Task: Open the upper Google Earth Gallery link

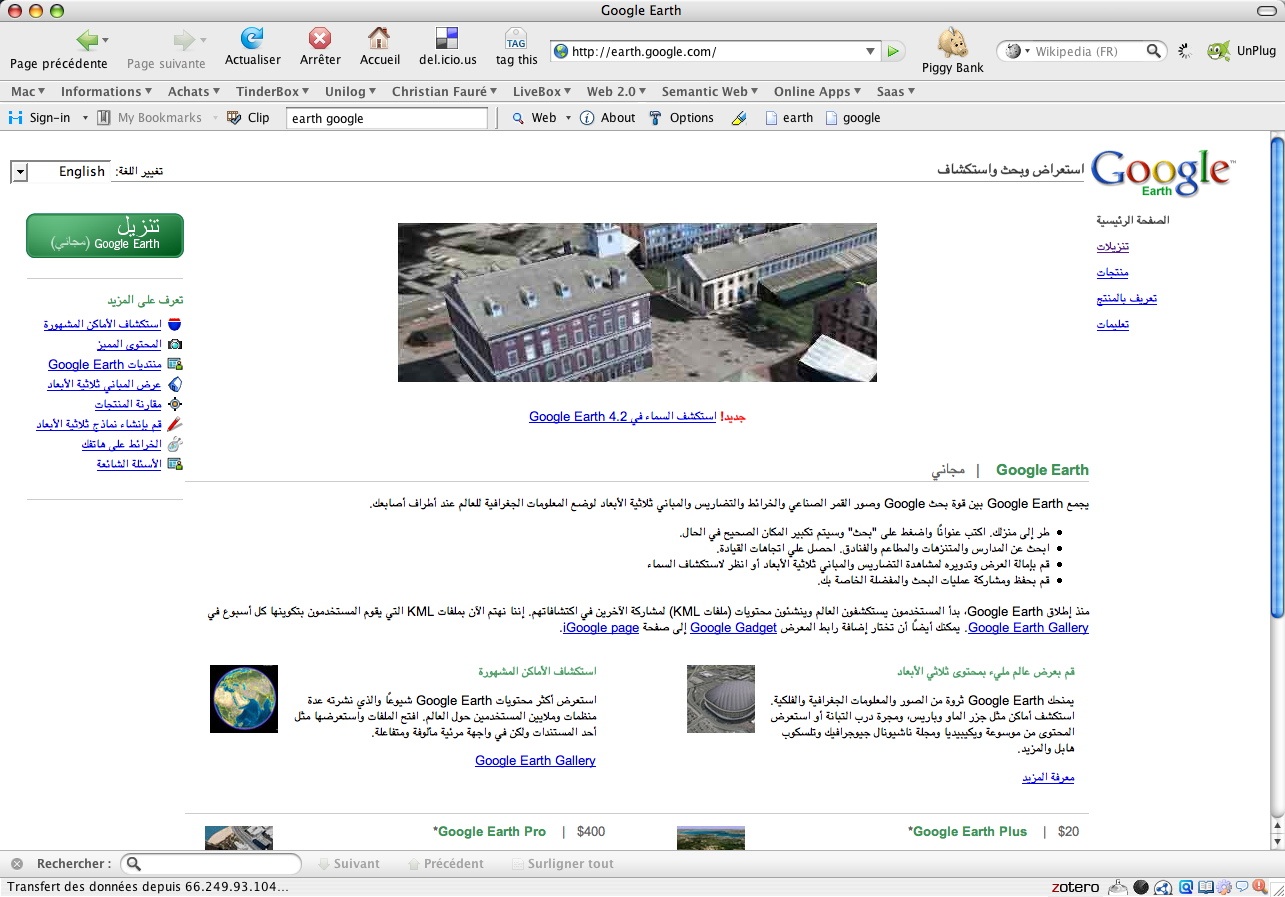Action: (1028, 628)
